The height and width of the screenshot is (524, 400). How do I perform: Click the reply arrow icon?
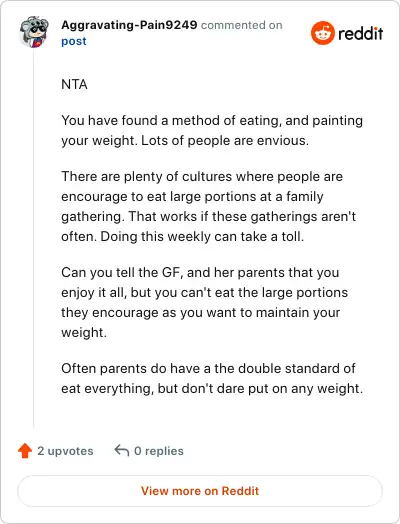[122, 450]
